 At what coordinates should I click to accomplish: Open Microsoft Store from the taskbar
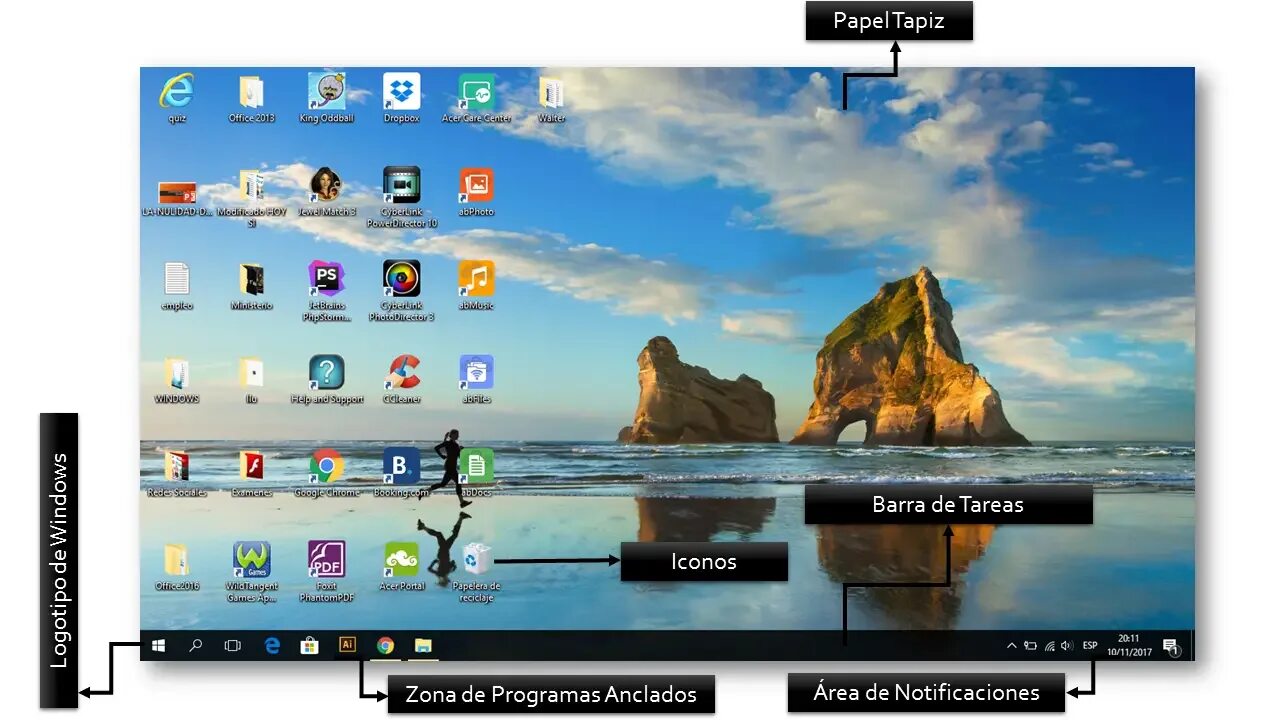coord(310,646)
